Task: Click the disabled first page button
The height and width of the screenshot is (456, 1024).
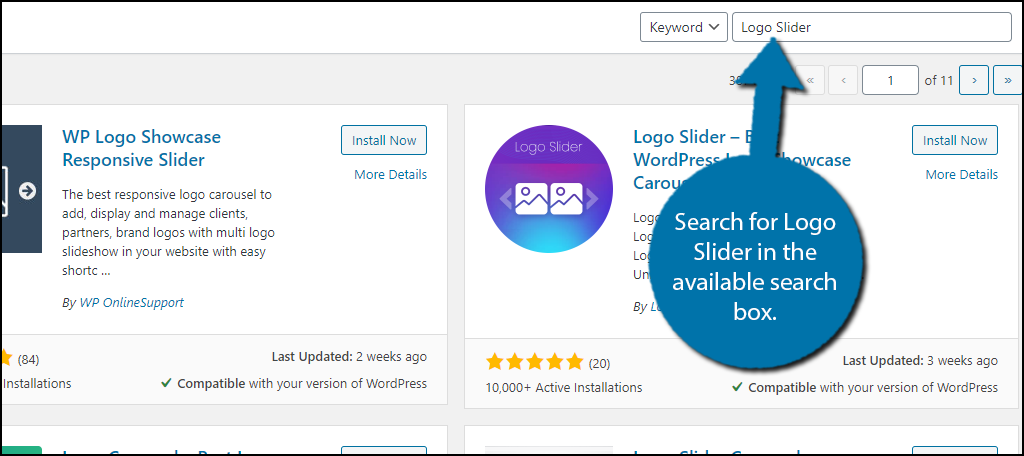Action: pos(810,80)
